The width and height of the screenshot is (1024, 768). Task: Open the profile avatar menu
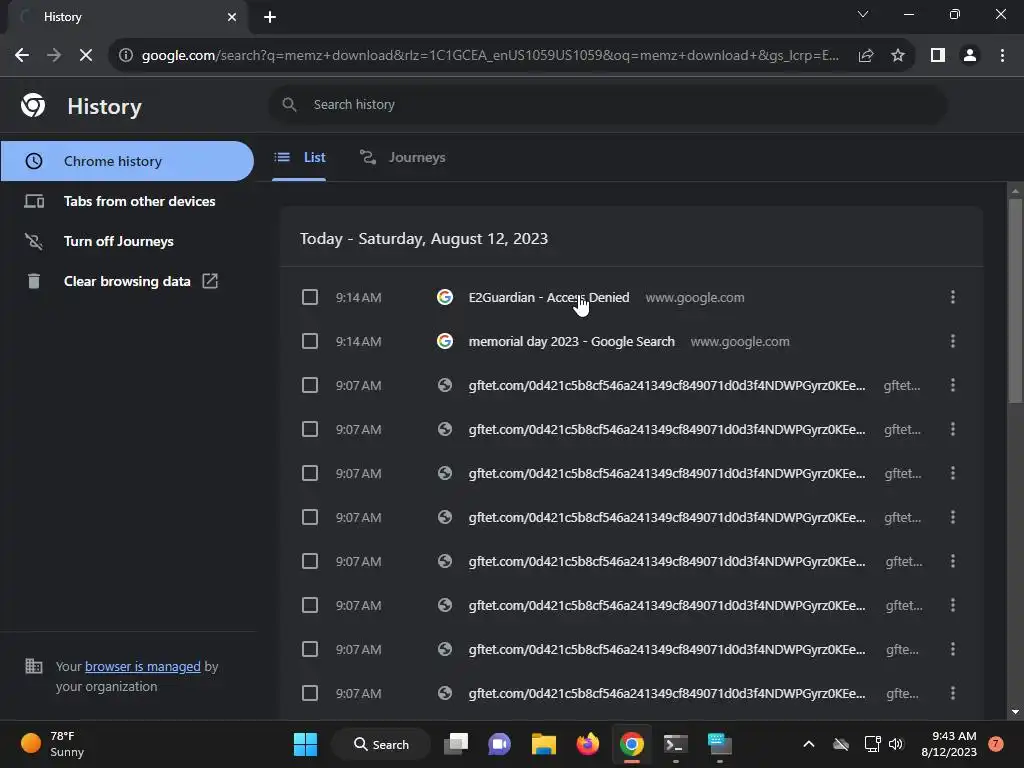click(x=970, y=56)
